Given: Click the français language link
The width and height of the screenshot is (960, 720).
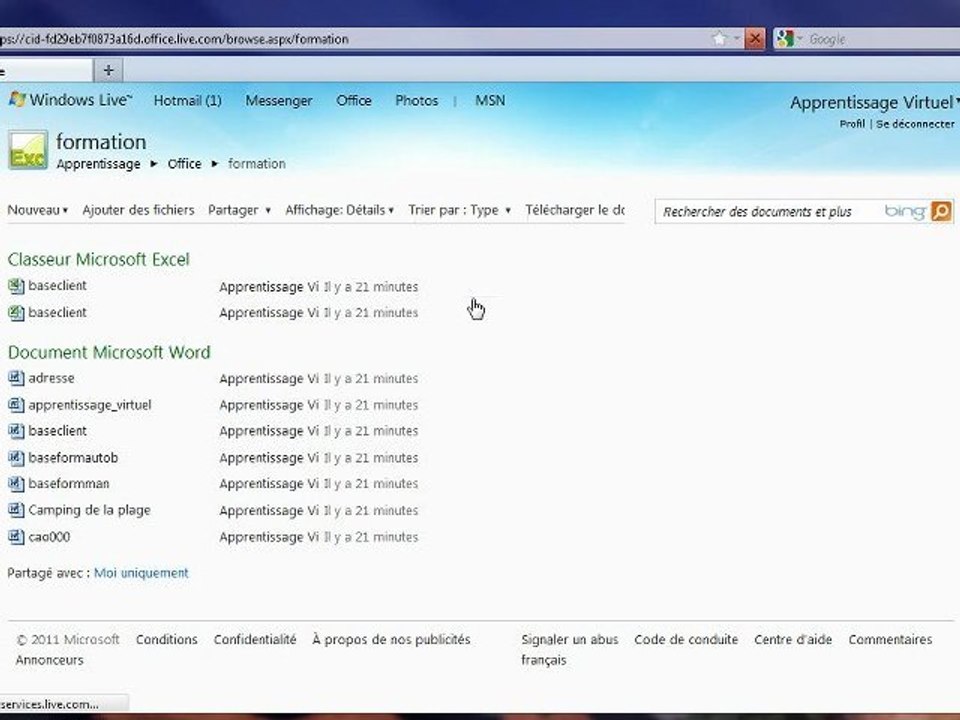Looking at the screenshot, I should tap(544, 660).
